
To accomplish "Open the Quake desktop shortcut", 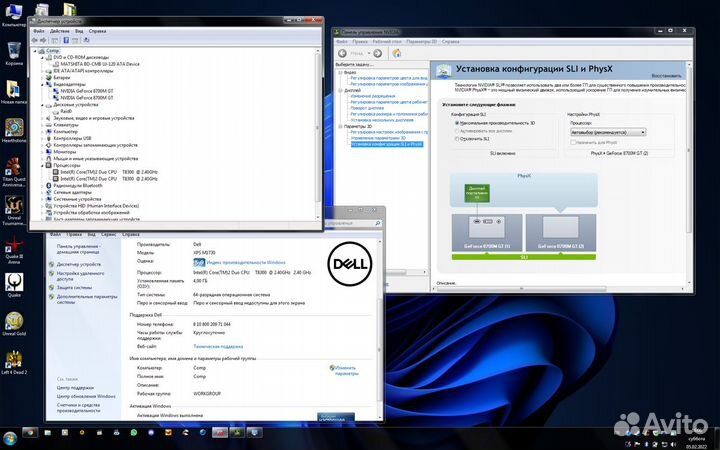I will 14,285.
